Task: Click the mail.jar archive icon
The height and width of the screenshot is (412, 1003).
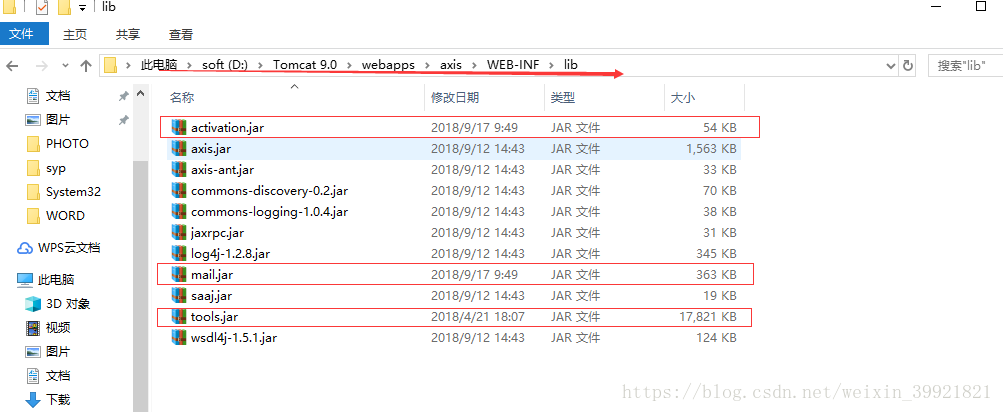Action: point(178,274)
